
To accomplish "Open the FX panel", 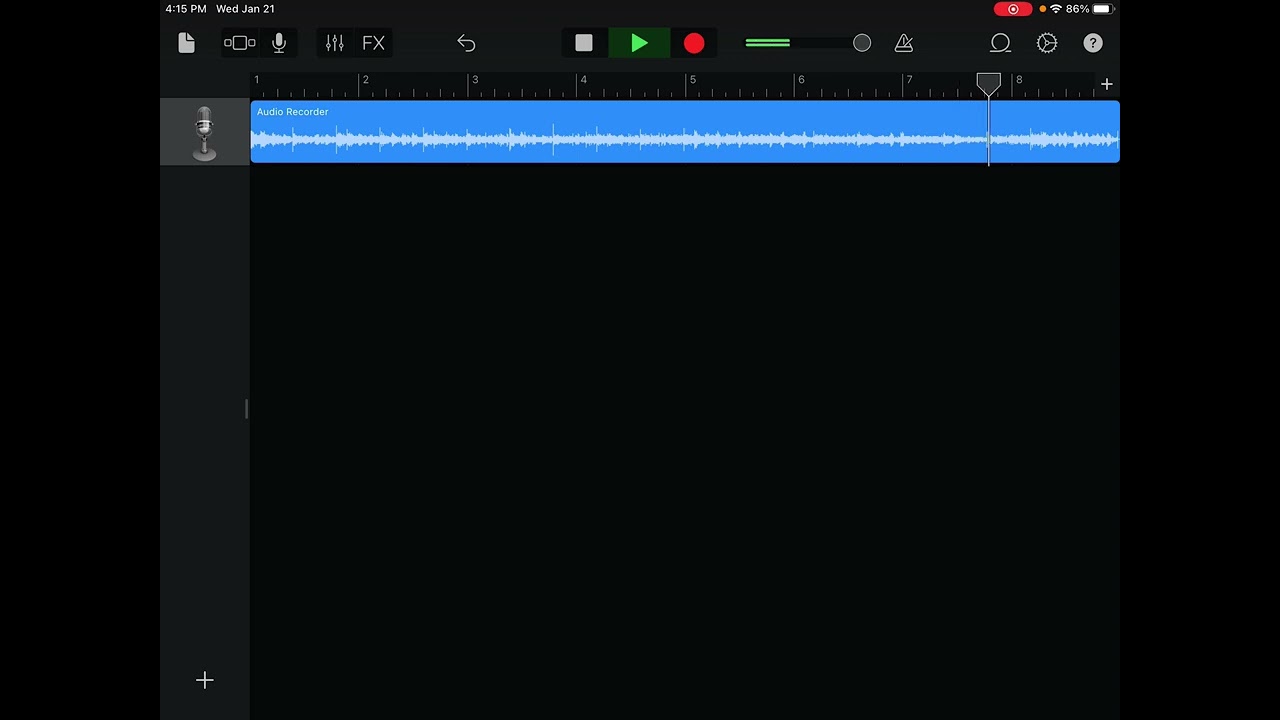I will [x=373, y=43].
